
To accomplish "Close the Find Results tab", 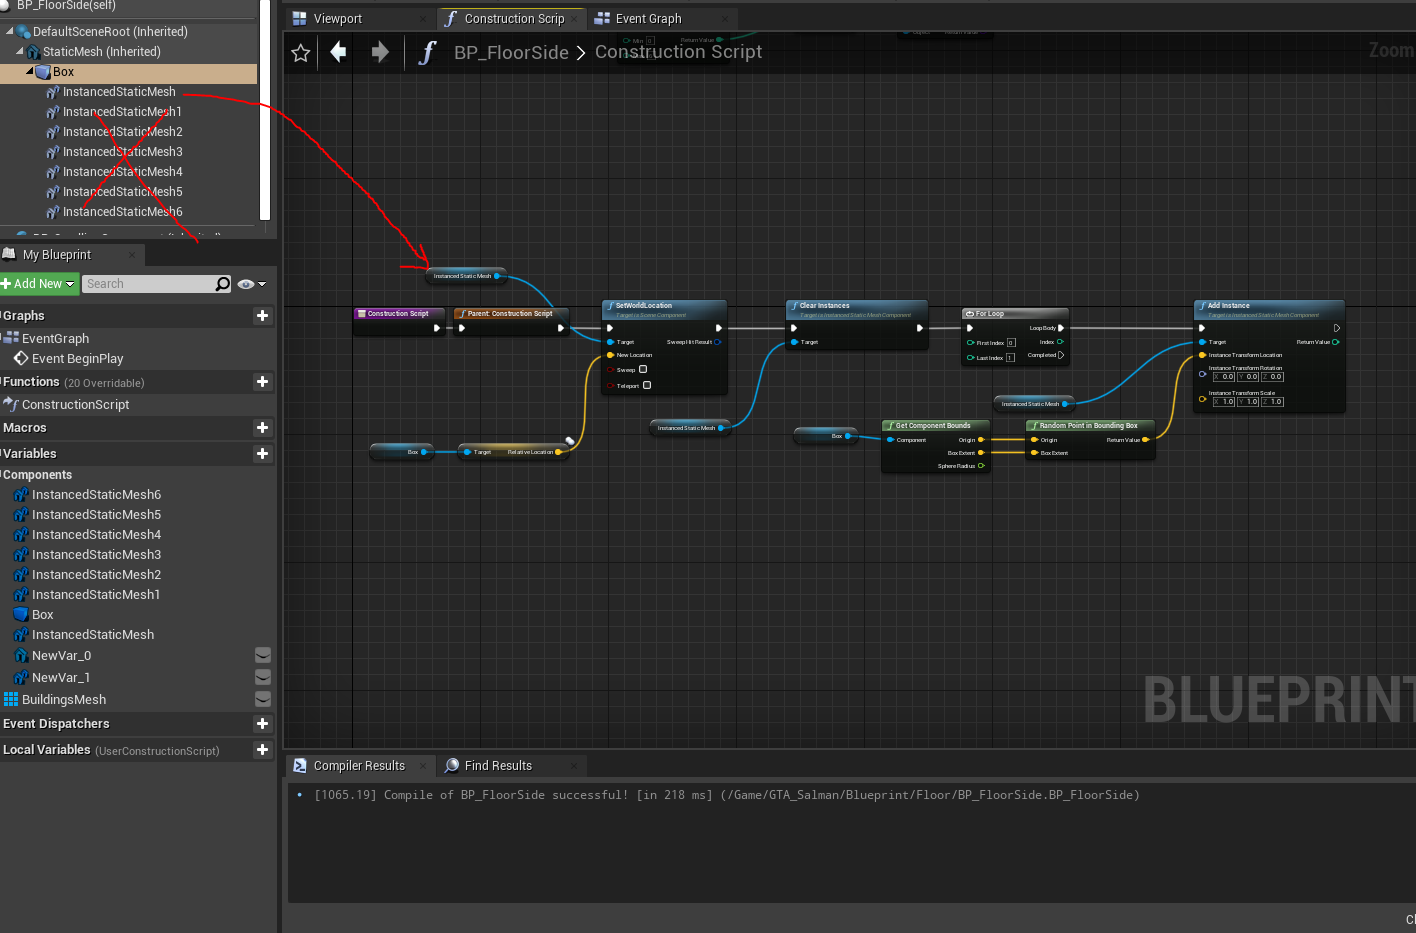I will point(574,766).
